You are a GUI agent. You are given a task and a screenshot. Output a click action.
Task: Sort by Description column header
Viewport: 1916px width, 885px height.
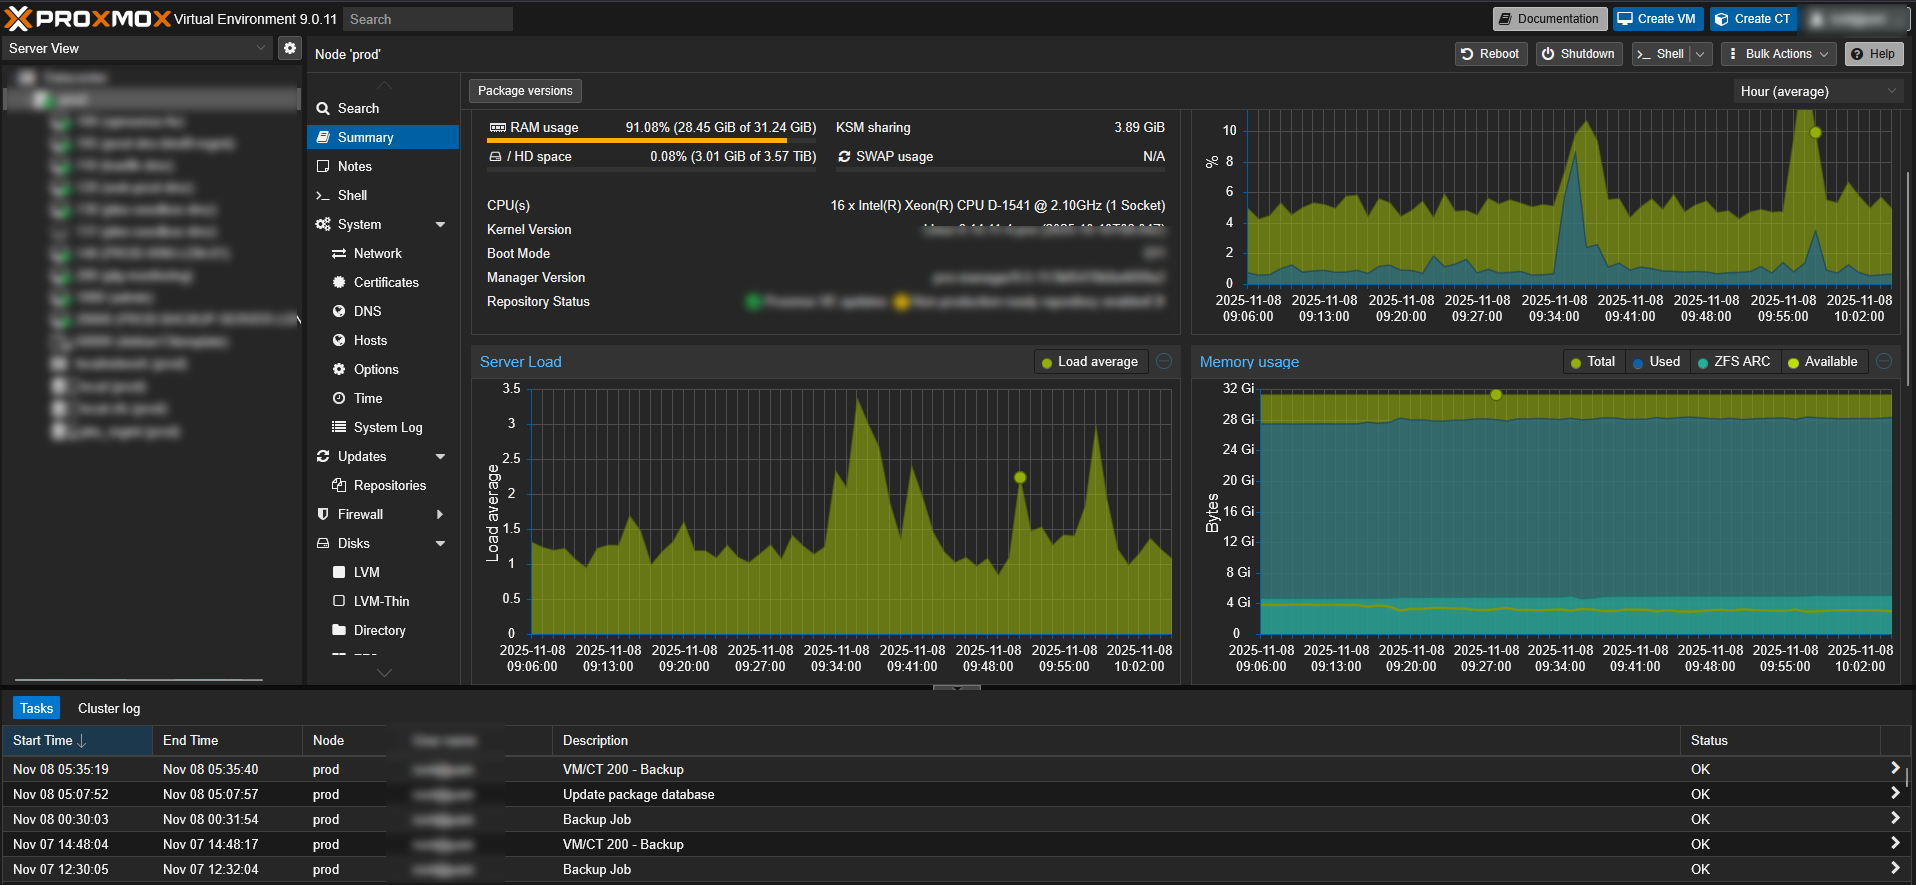(1116, 740)
